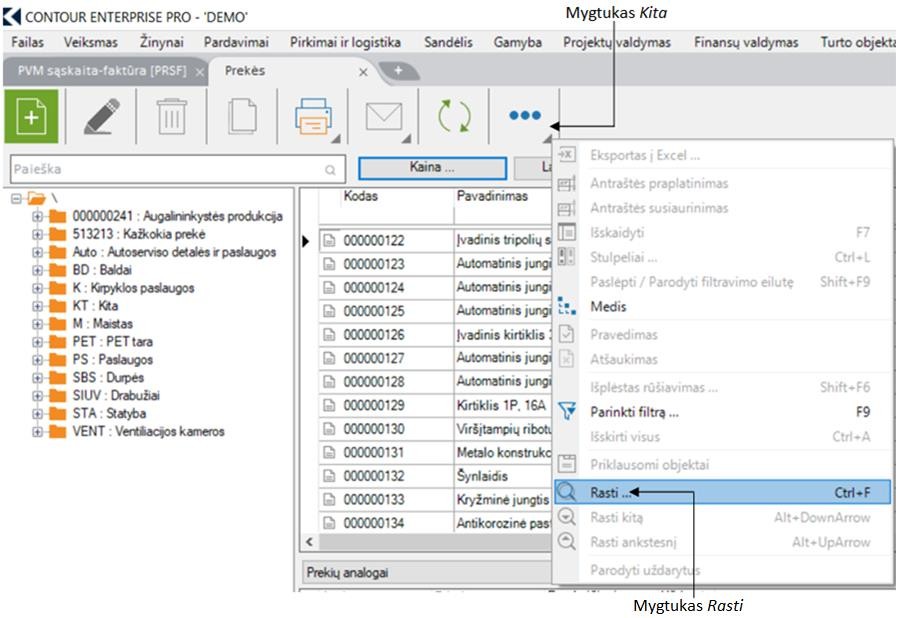Viewport: 899px width, 618px height.
Task: Open the Email button dropdown arrow
Action: (406, 138)
